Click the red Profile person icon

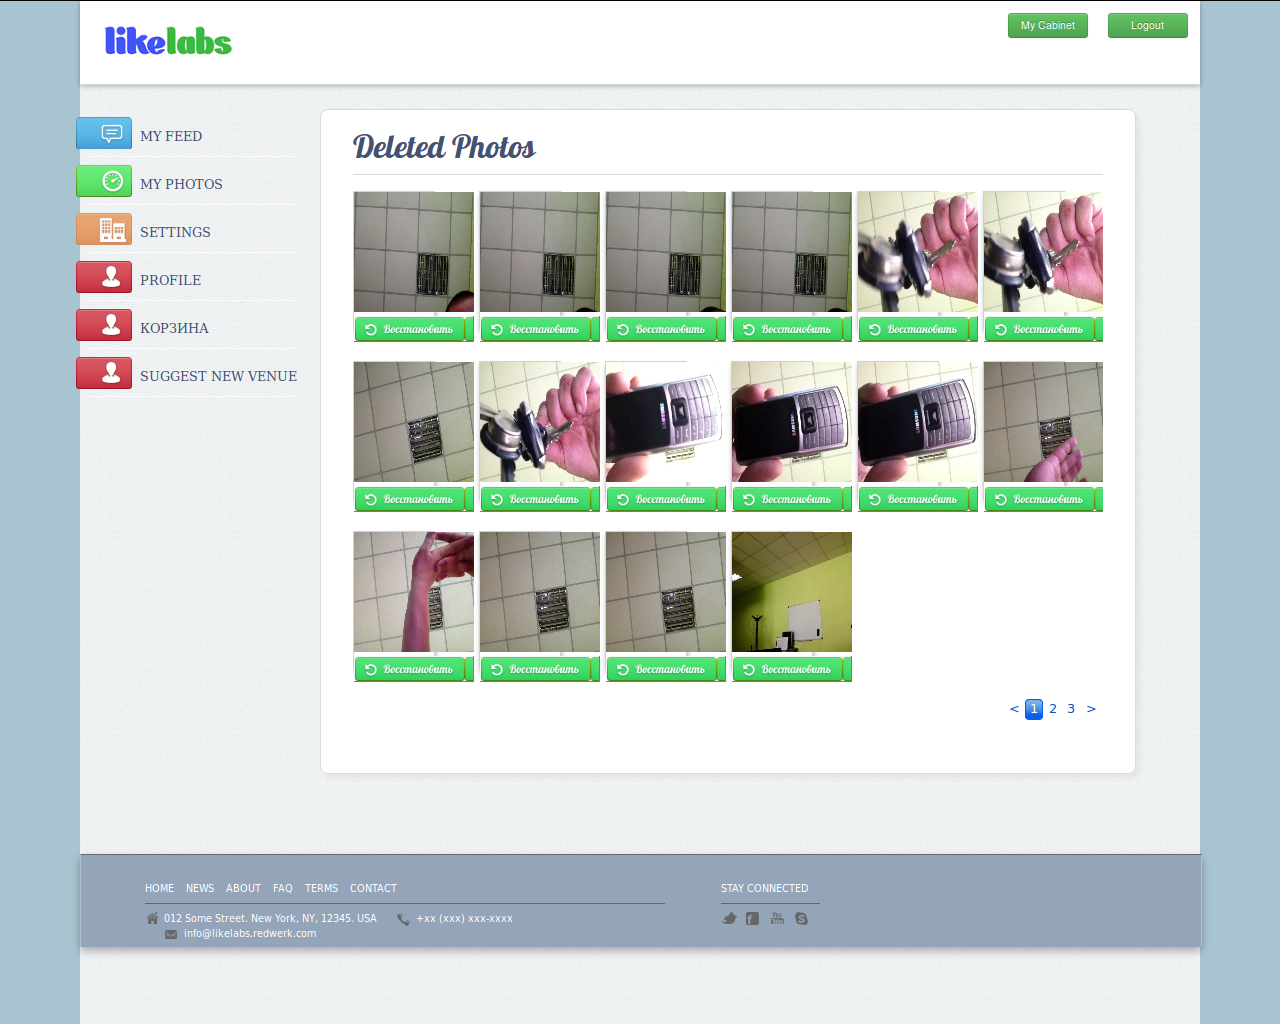click(x=105, y=277)
